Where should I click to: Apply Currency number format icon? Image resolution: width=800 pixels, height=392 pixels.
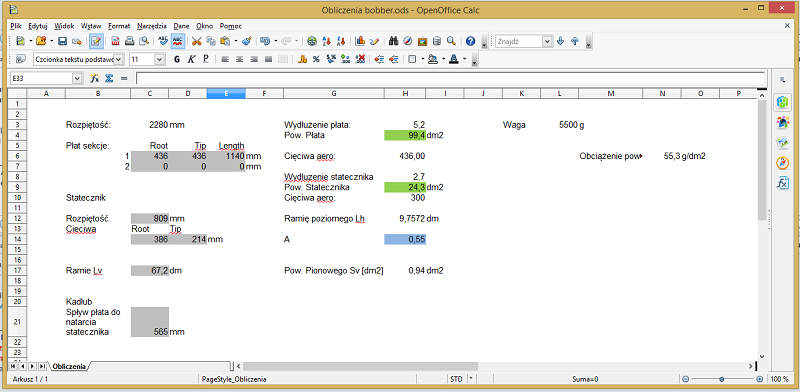click(302, 59)
